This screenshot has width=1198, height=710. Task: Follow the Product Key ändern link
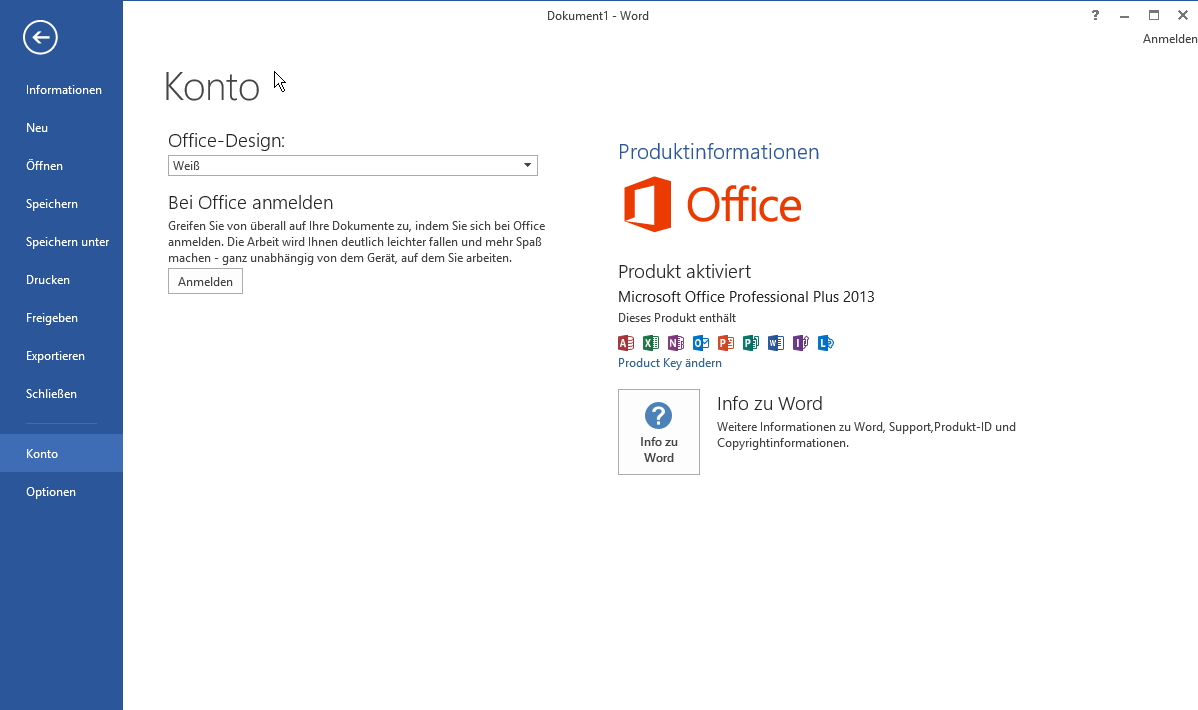click(x=670, y=363)
